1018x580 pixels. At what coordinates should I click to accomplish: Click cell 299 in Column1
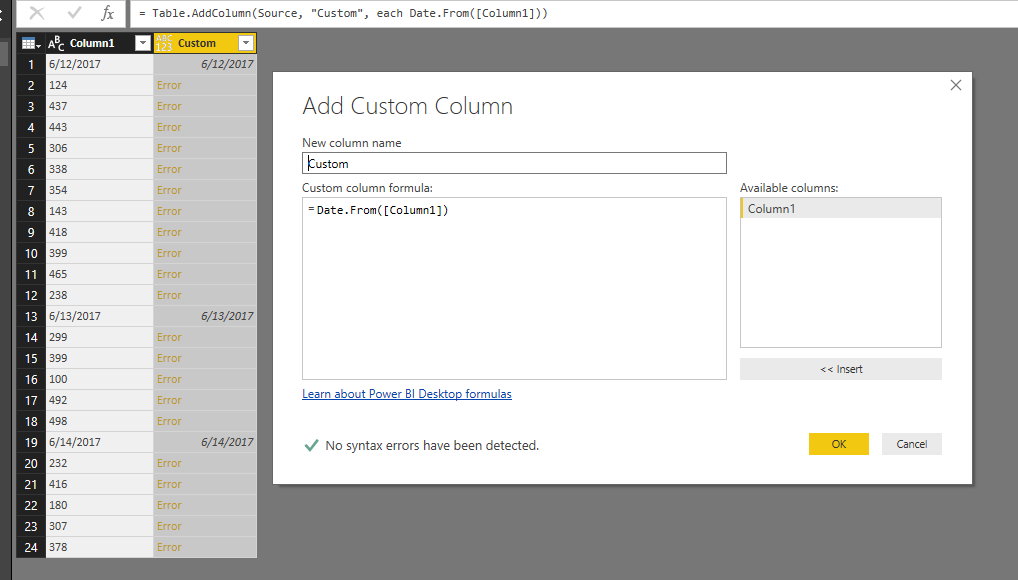(99, 337)
